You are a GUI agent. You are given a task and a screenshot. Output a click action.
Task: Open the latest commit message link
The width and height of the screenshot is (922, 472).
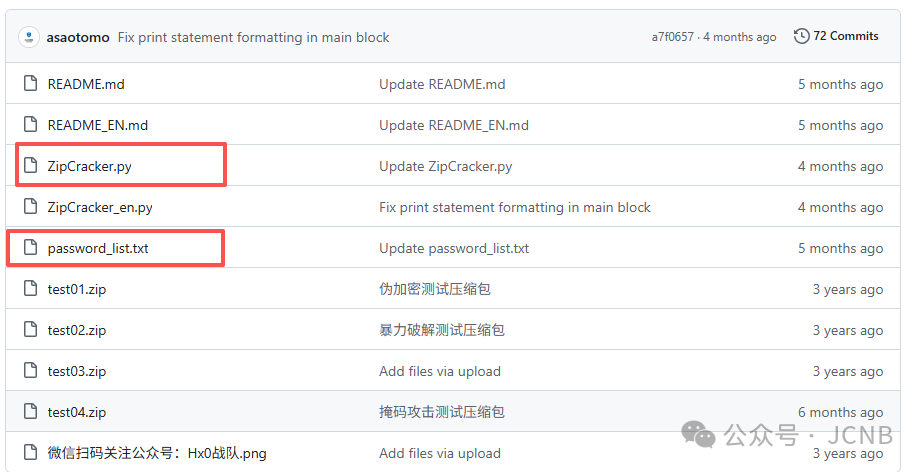[x=253, y=37]
